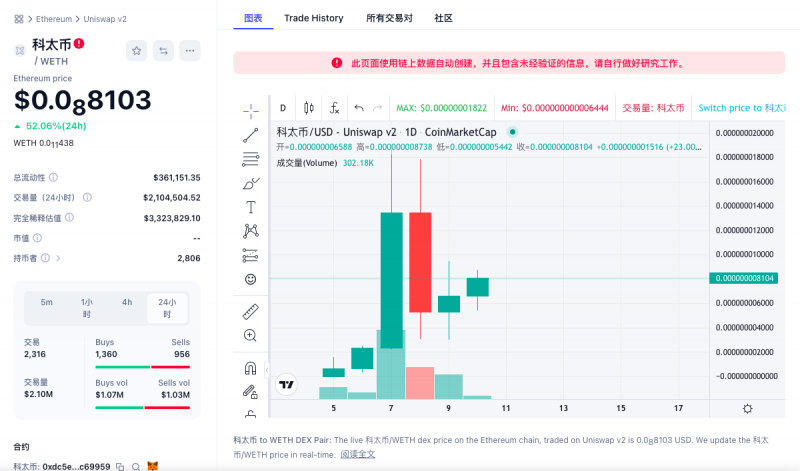Open the D interval selector
Viewport: 800px width, 471px height.
pos(283,108)
